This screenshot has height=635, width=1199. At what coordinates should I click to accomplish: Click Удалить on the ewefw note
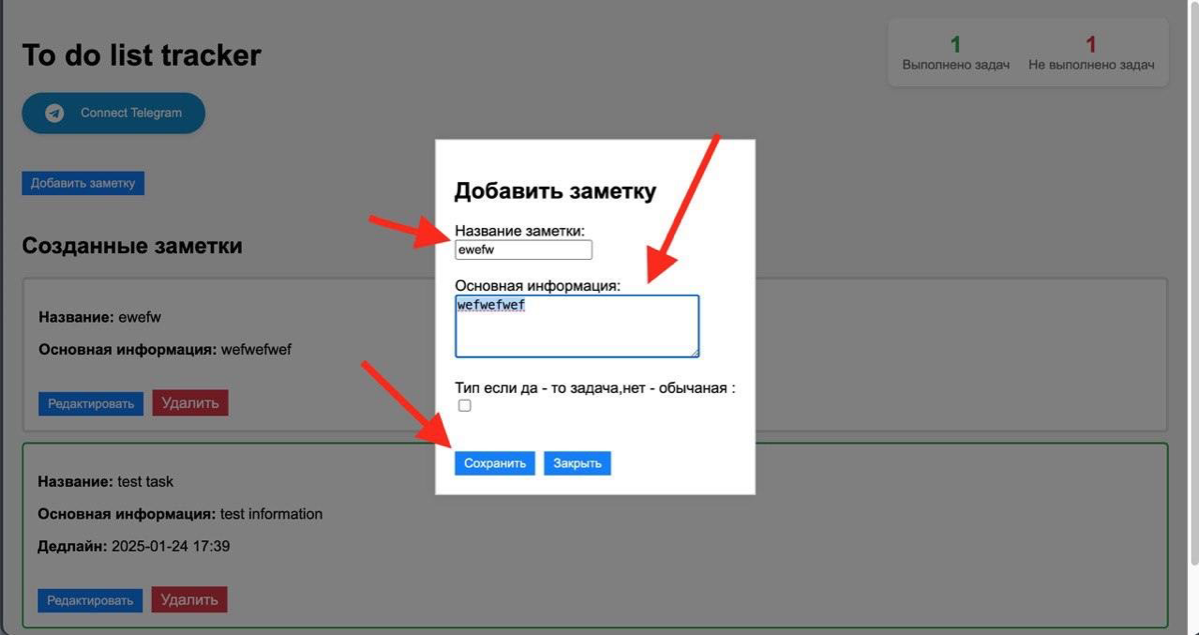point(190,403)
